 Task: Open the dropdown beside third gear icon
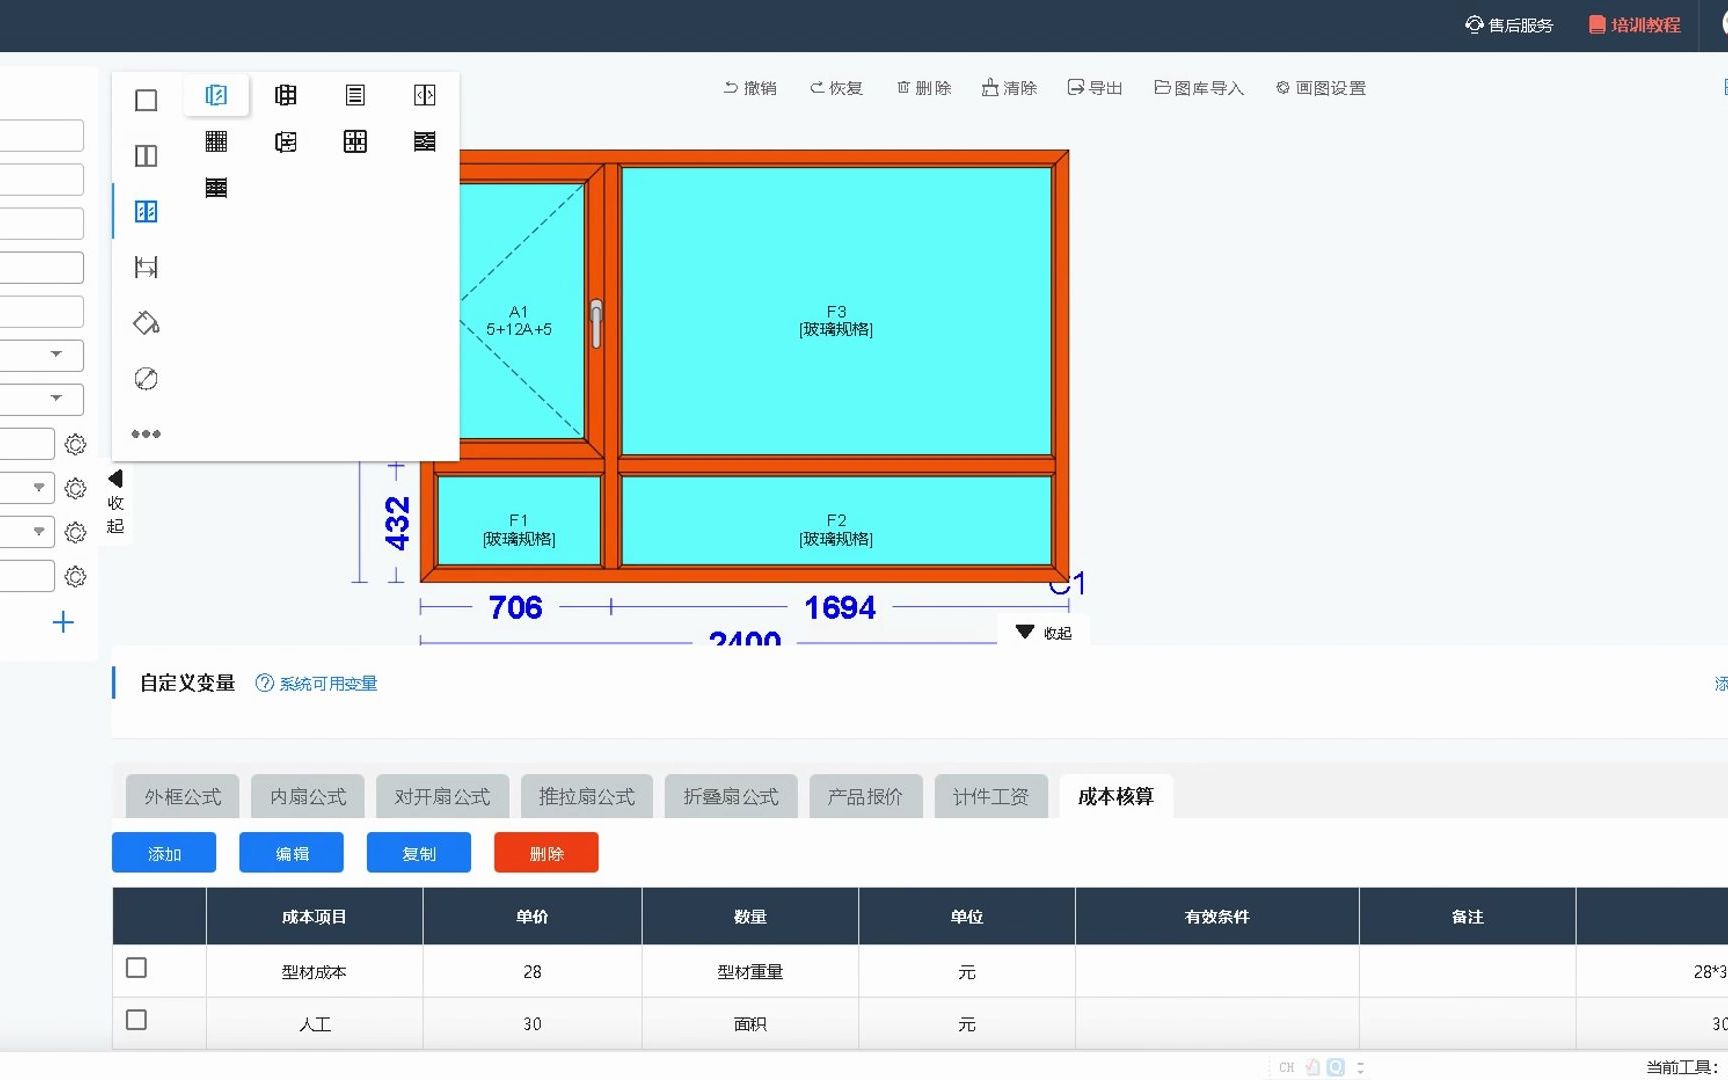(x=27, y=532)
